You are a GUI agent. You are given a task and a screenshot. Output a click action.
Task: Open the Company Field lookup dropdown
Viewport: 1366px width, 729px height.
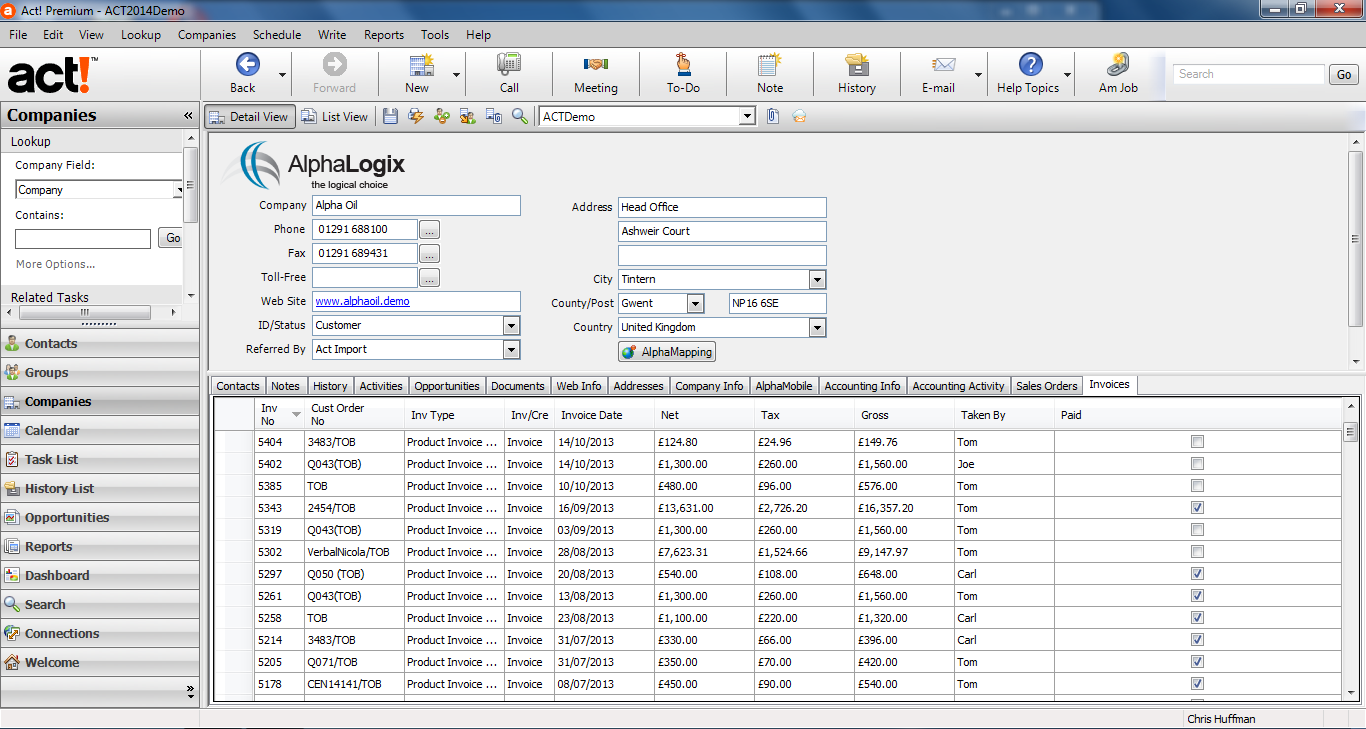pos(179,190)
